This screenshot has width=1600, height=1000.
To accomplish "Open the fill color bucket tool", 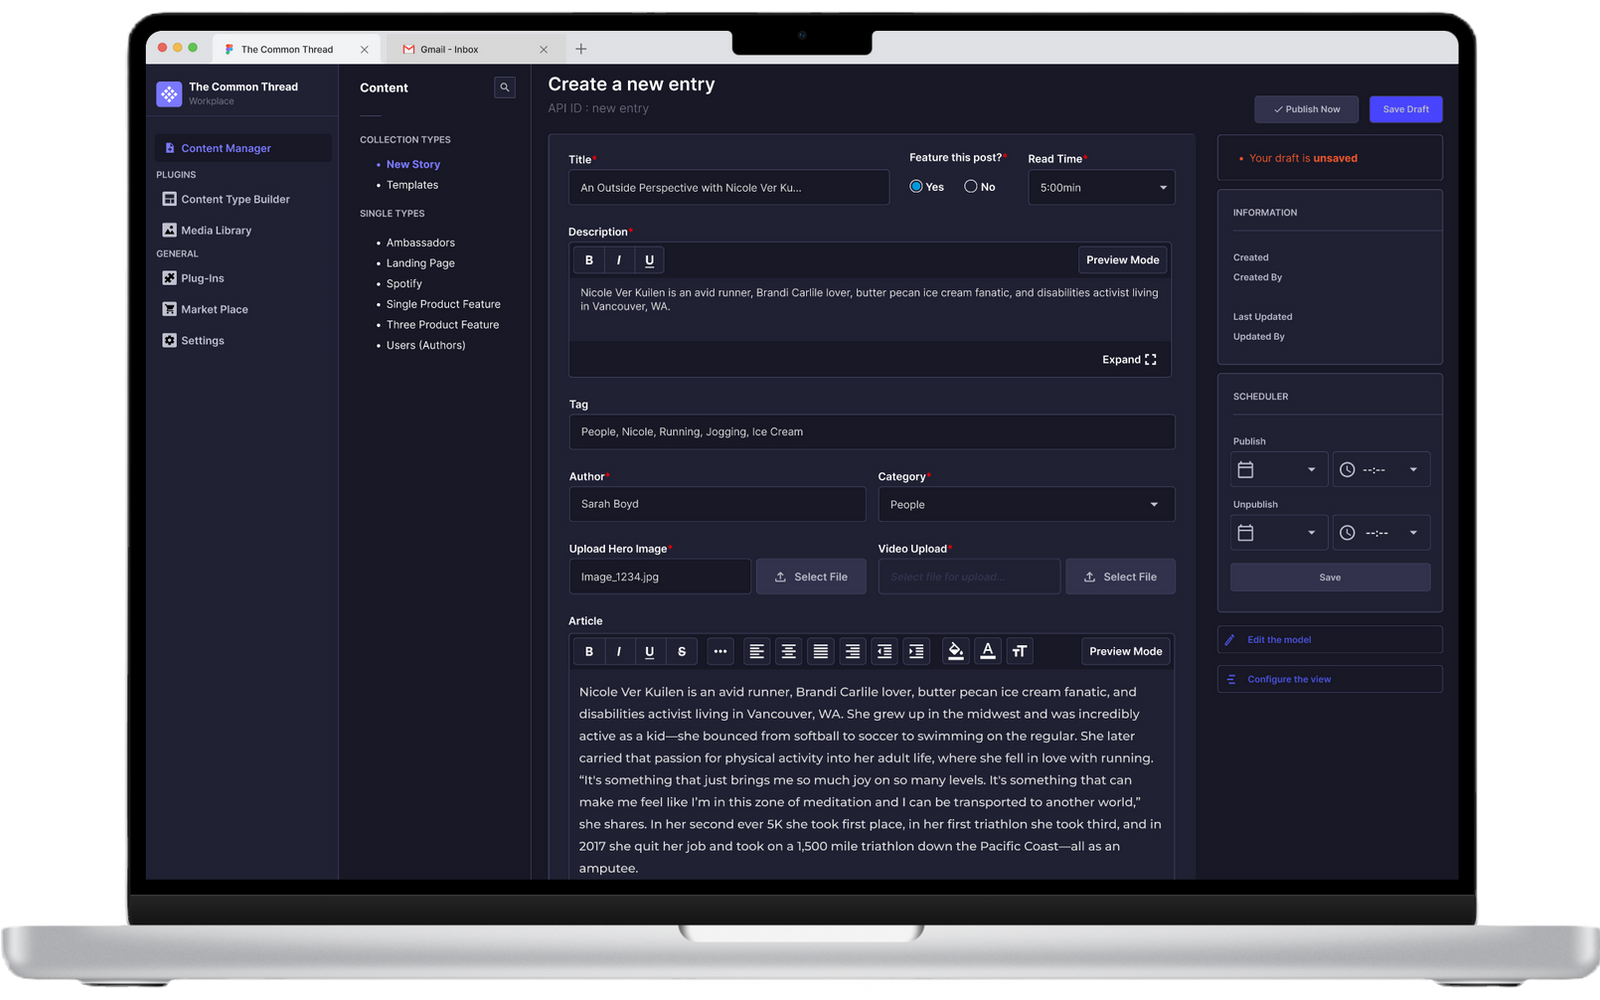I will [x=956, y=652].
